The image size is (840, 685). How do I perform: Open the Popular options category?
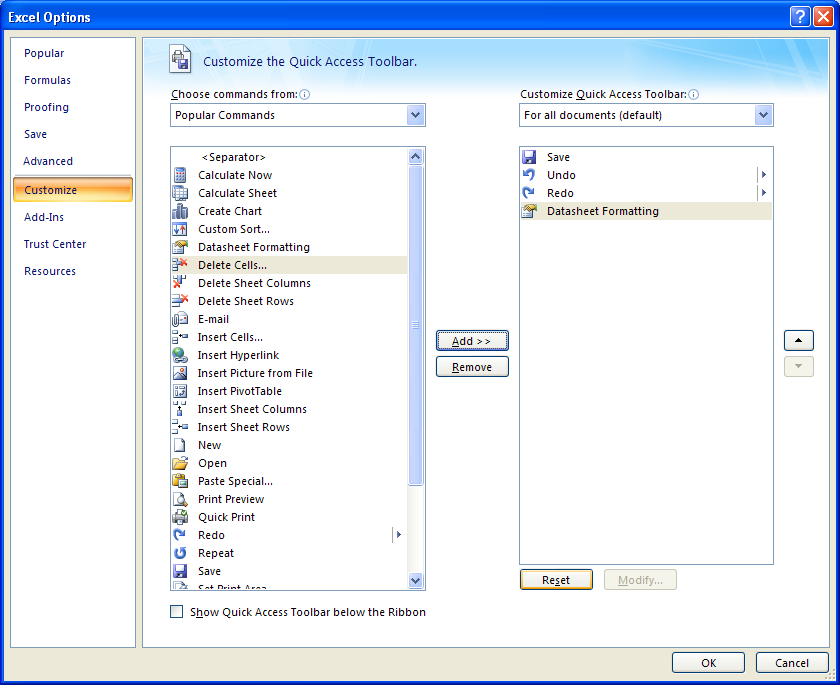(x=44, y=53)
